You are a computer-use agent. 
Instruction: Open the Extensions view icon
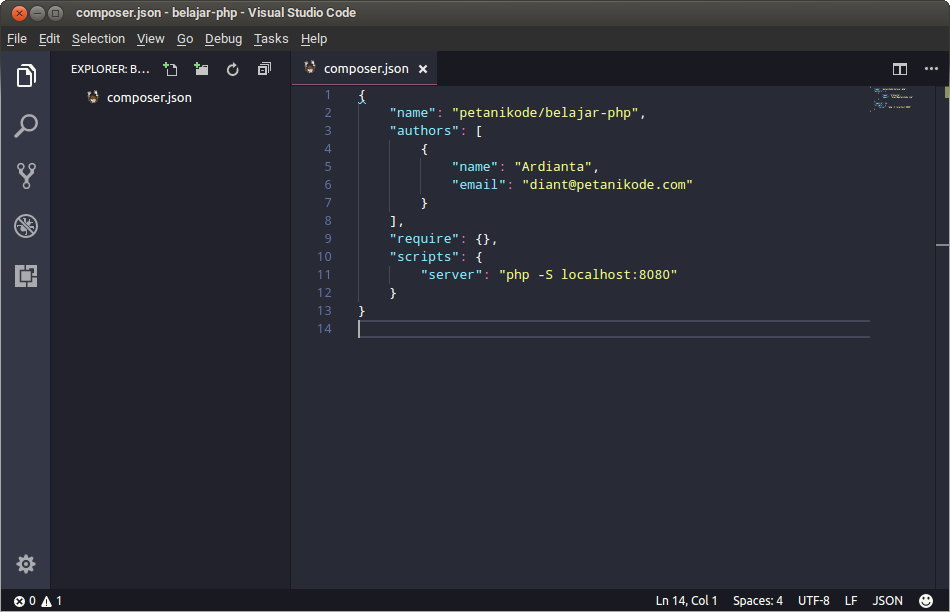point(25,277)
